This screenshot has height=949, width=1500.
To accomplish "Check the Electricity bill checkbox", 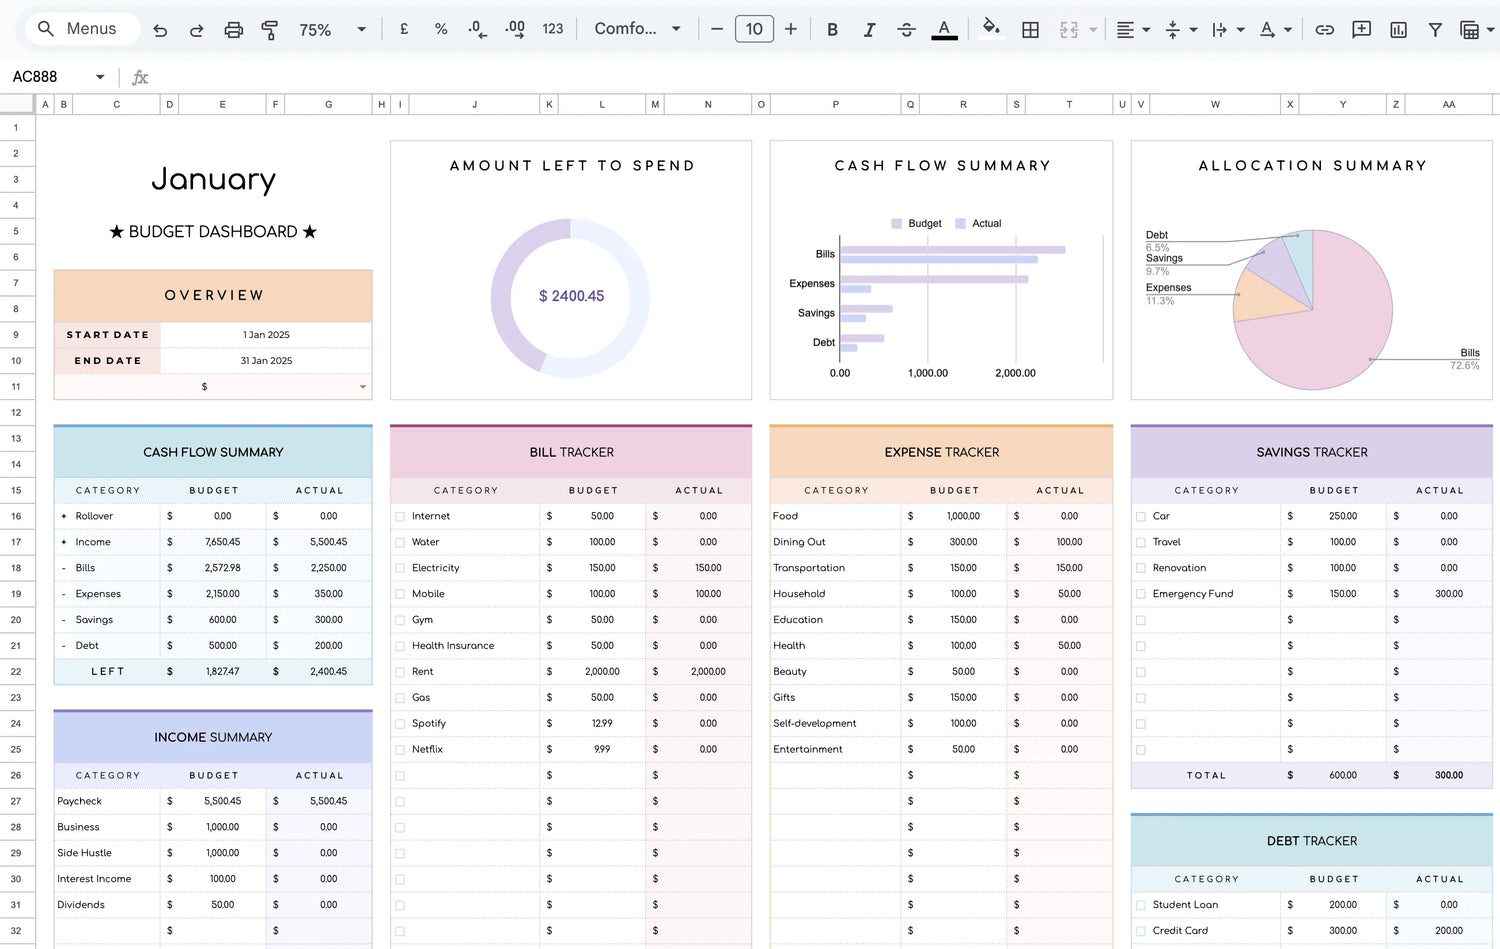I will click(x=400, y=569).
